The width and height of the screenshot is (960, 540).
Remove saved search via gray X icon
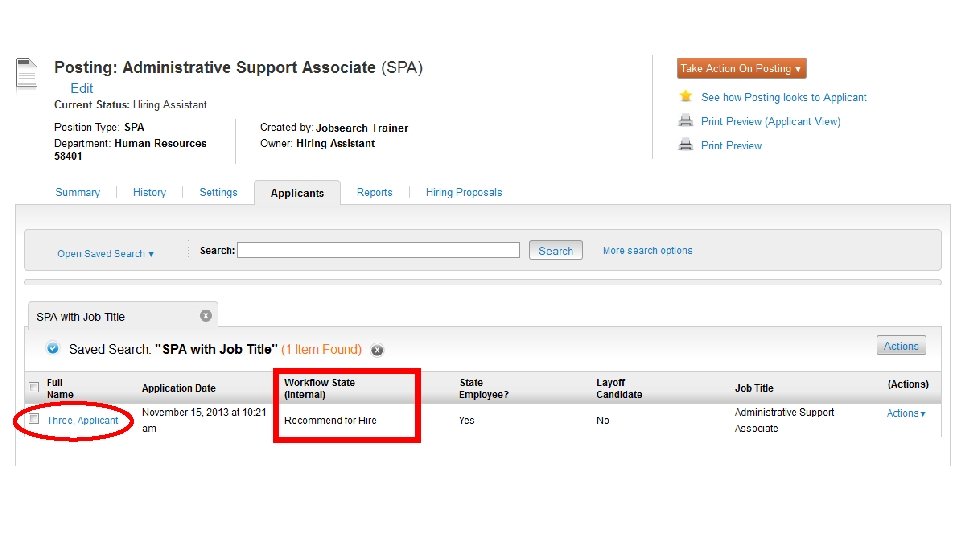[x=377, y=350]
